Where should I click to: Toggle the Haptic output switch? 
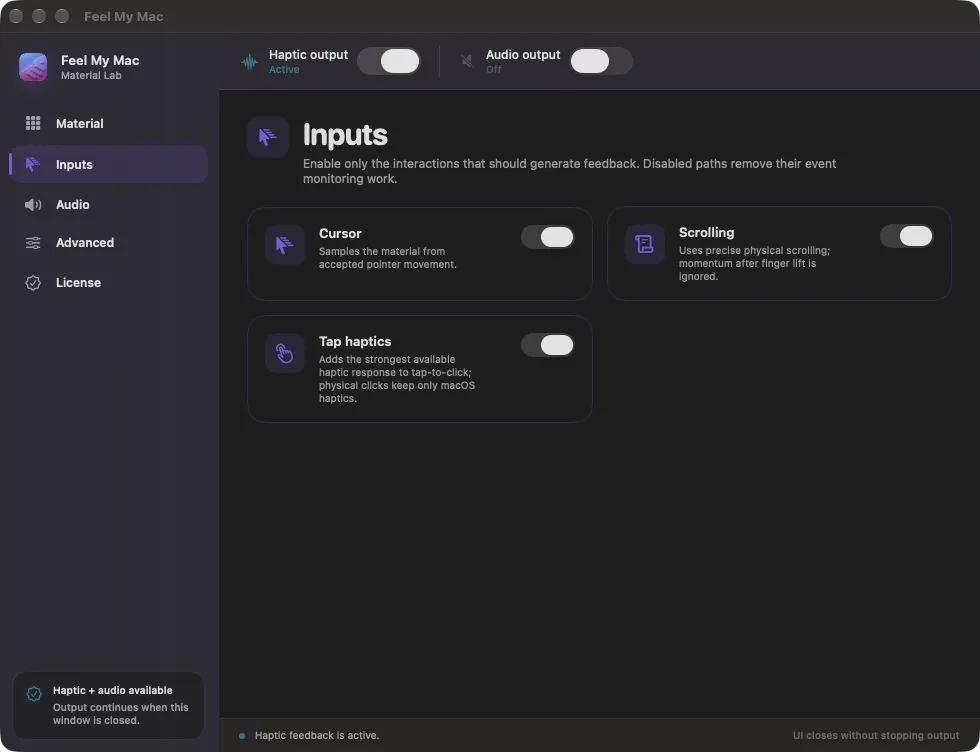point(389,61)
